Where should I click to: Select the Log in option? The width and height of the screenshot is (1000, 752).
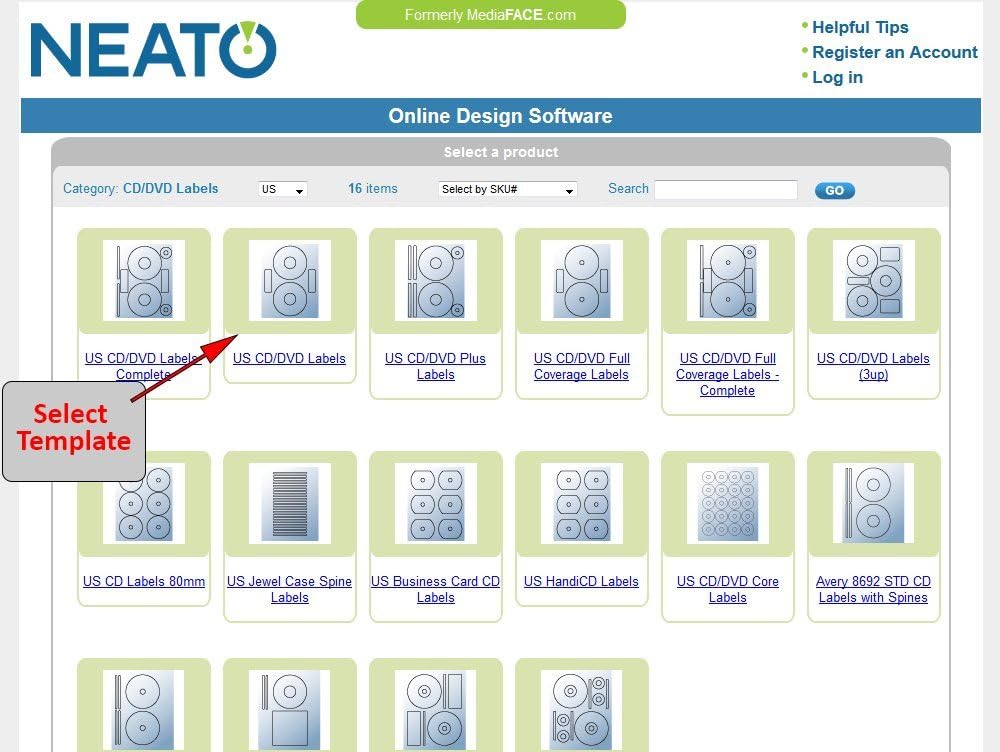[x=837, y=77]
